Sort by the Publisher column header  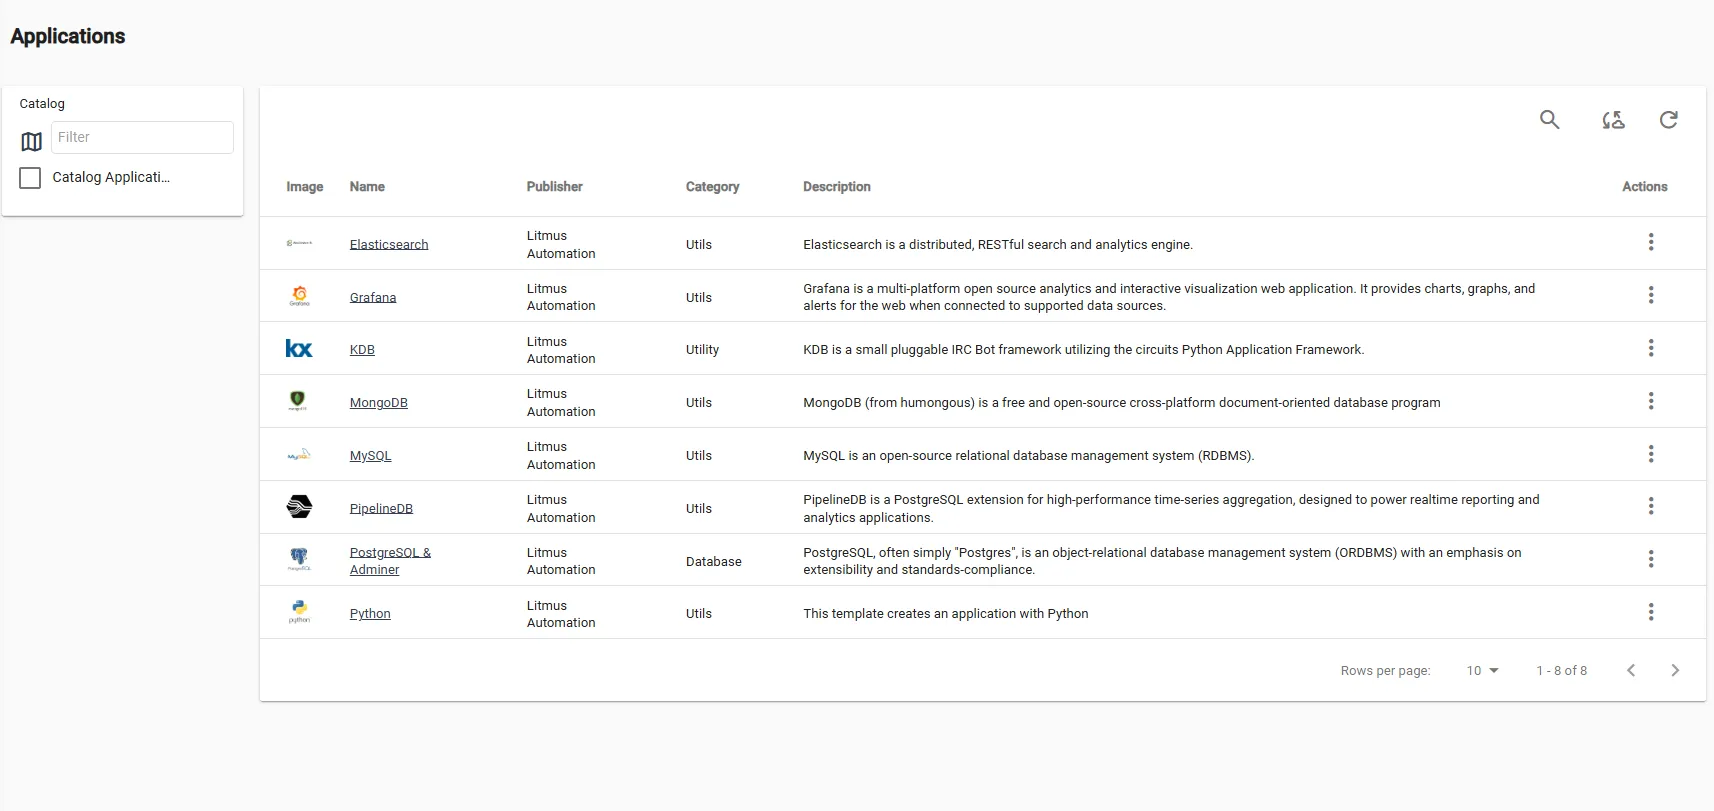pyautogui.click(x=555, y=187)
